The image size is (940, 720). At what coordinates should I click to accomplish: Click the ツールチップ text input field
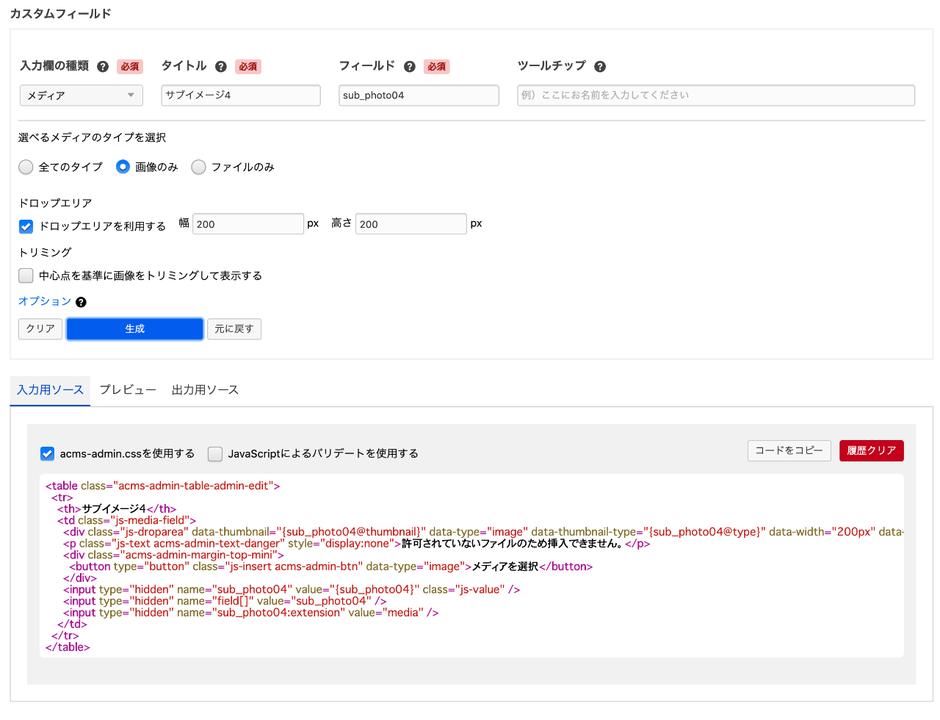(x=715, y=96)
